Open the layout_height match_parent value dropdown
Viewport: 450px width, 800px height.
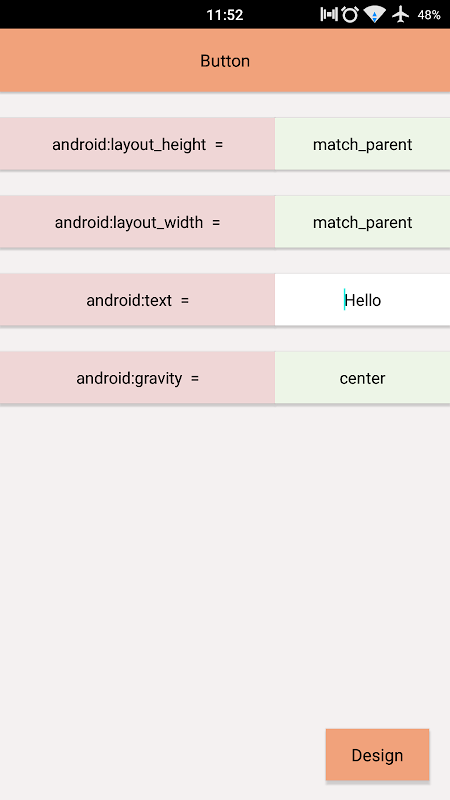click(x=362, y=144)
